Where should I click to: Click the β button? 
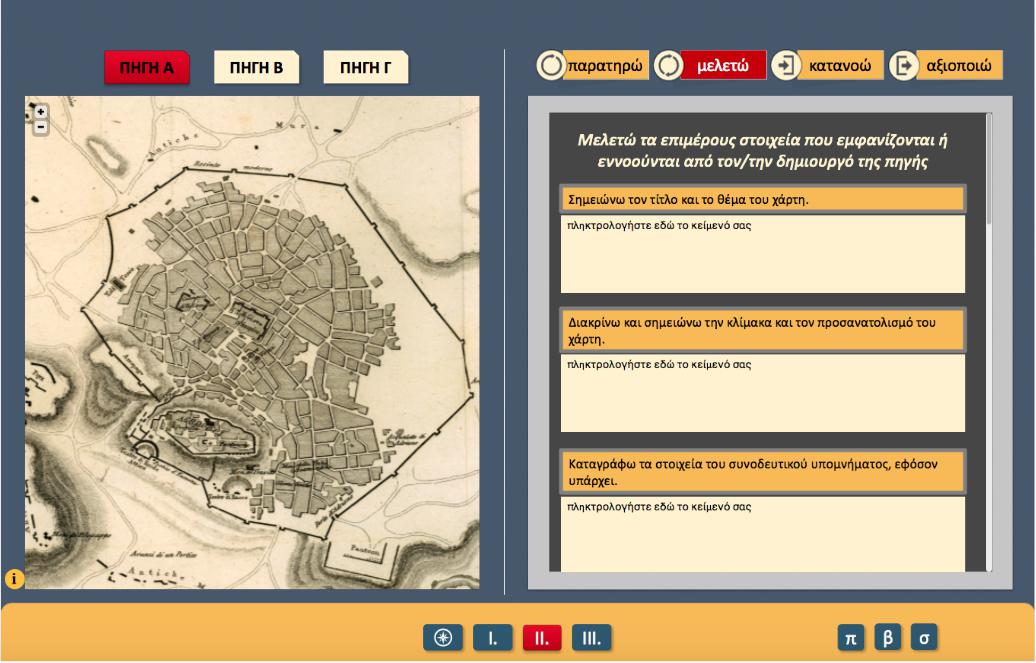point(887,638)
